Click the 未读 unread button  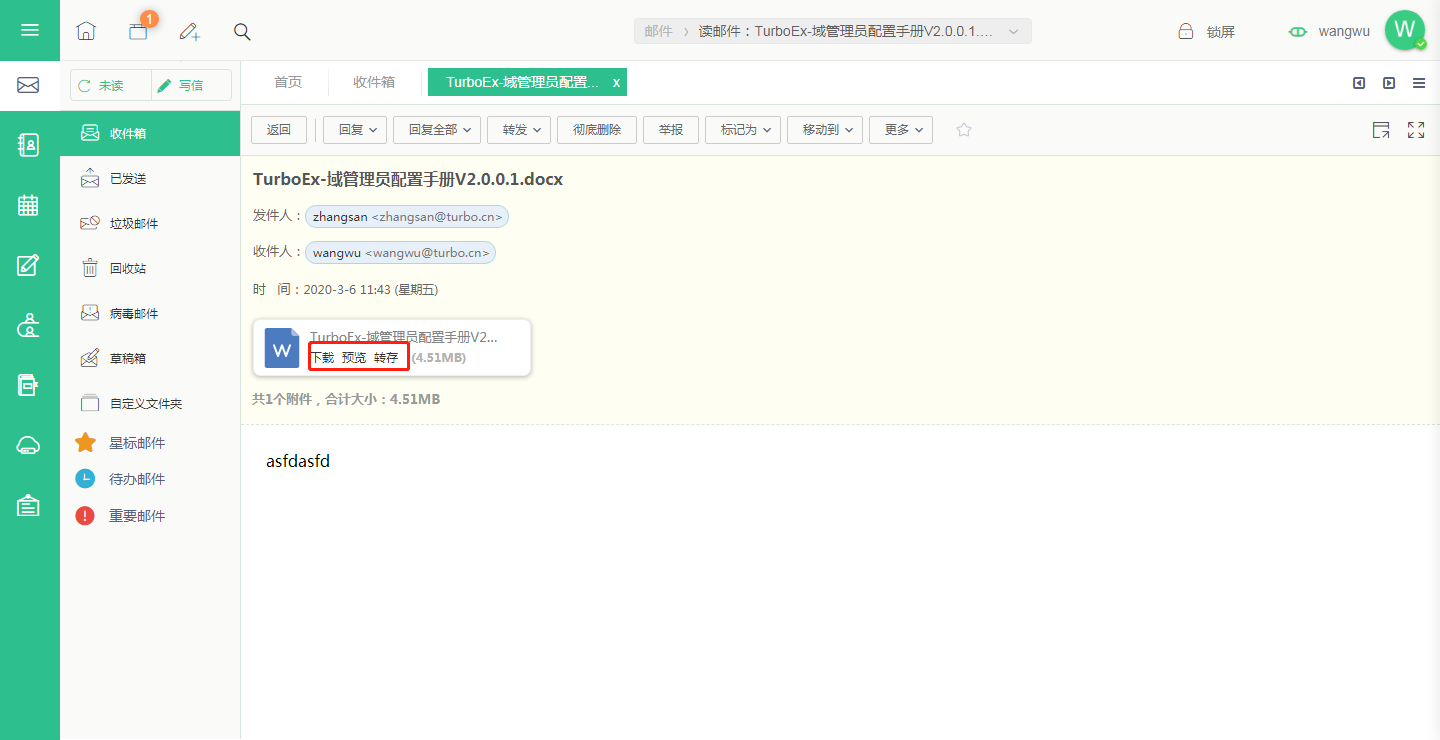pos(110,86)
